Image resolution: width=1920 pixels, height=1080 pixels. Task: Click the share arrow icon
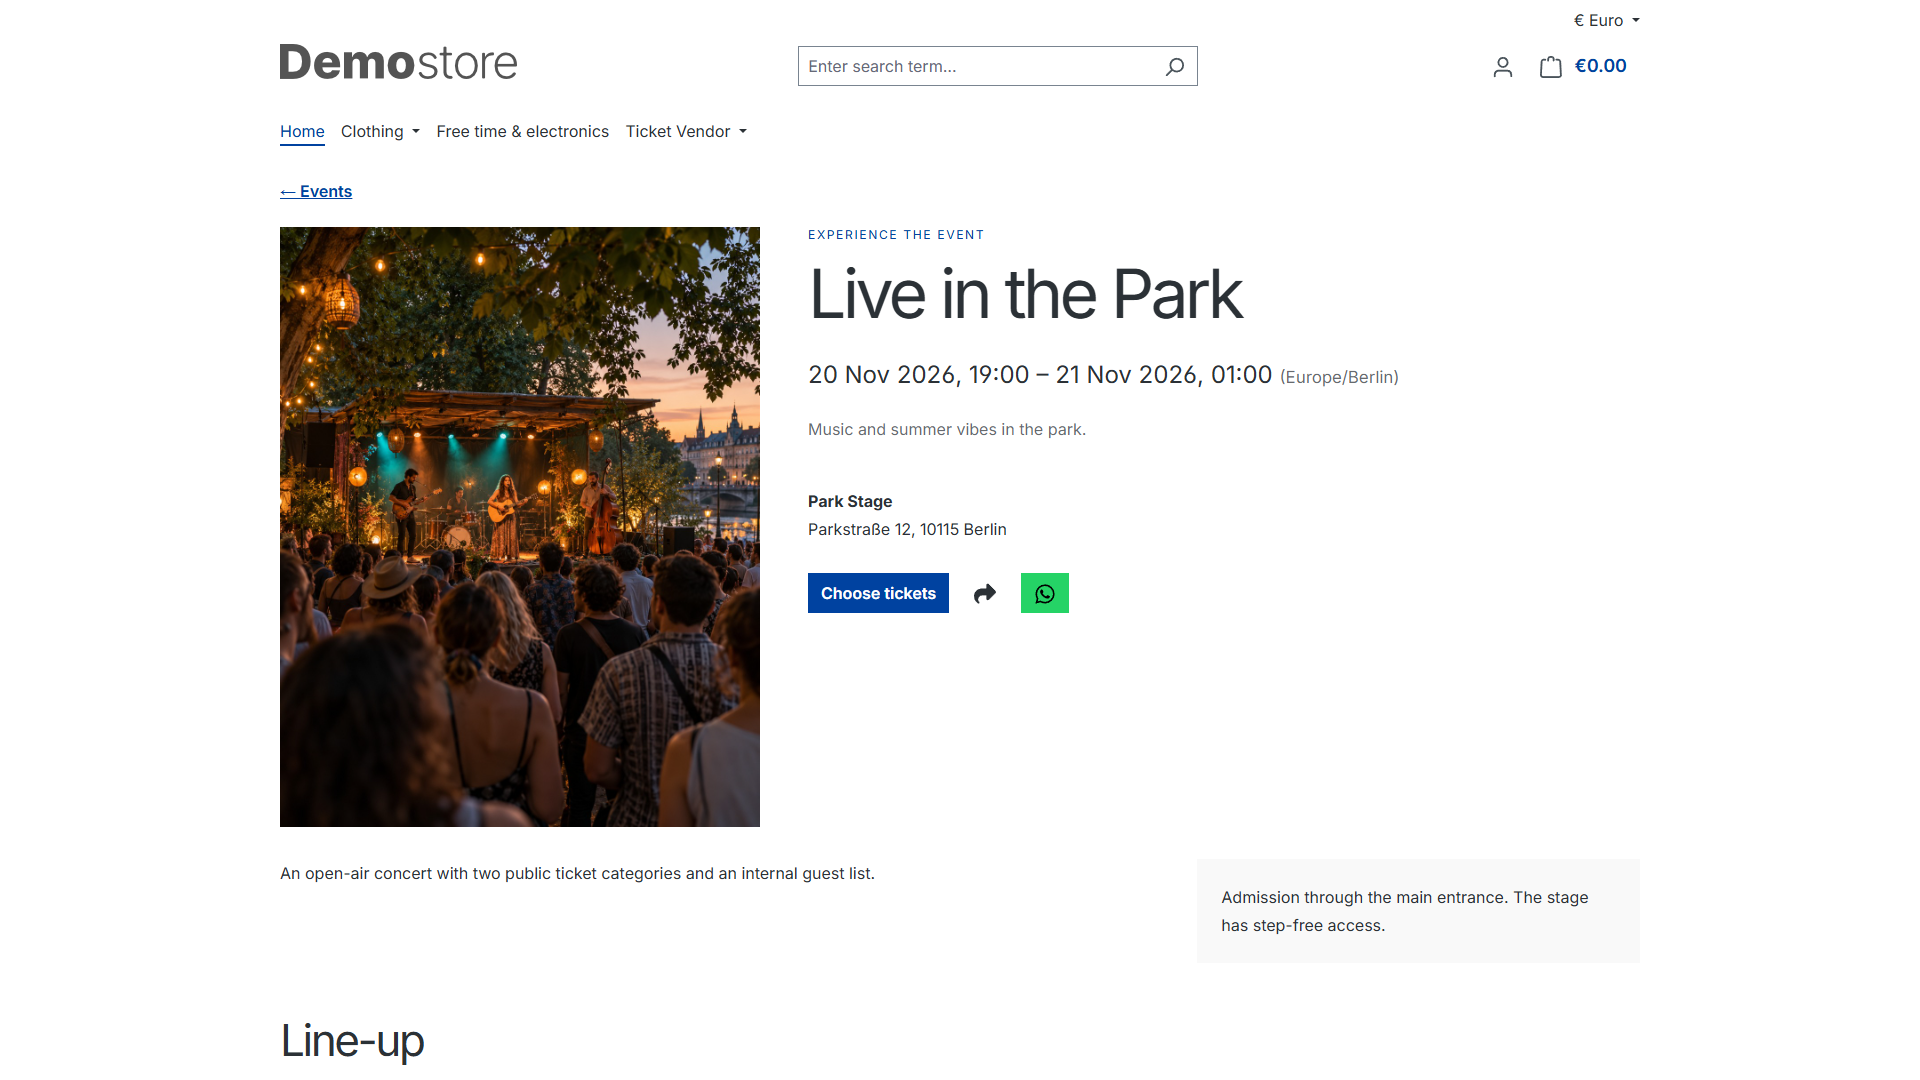[985, 593]
